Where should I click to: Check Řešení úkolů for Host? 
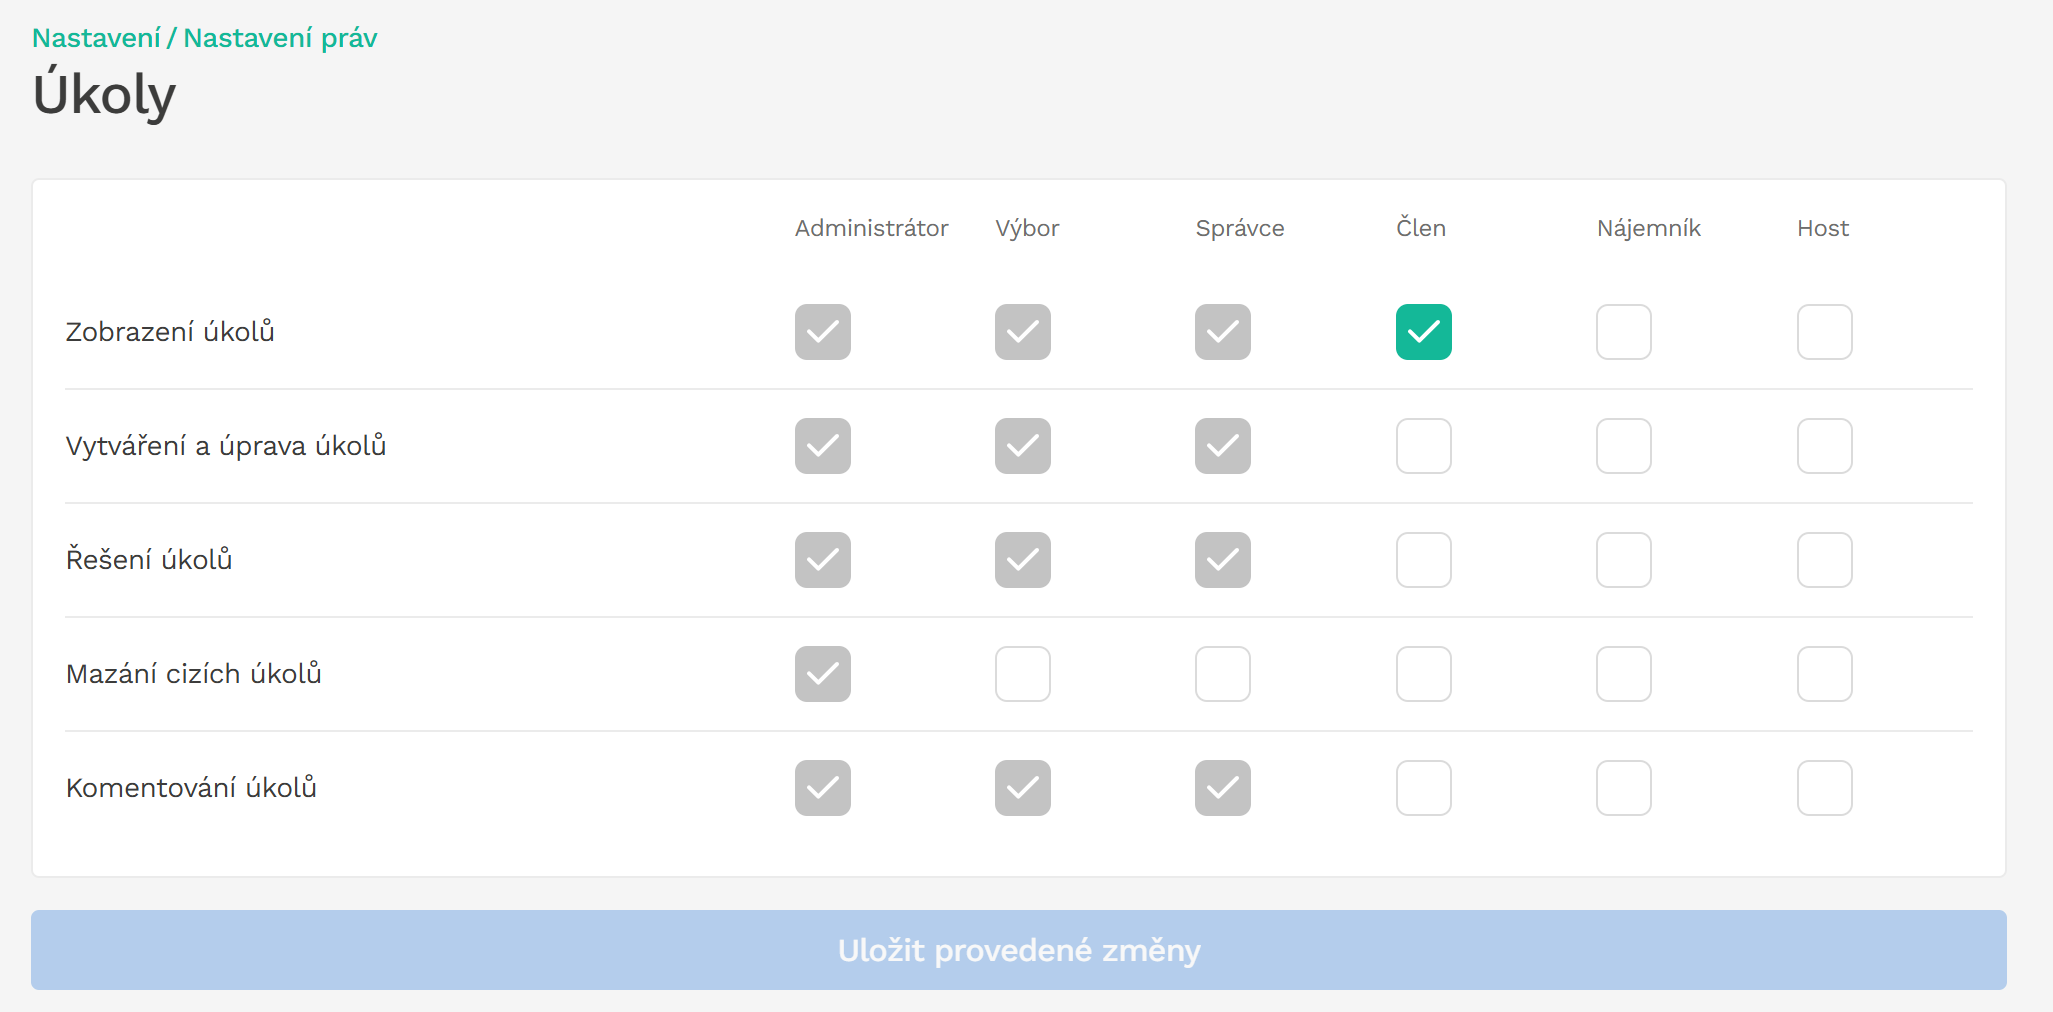click(x=1824, y=560)
